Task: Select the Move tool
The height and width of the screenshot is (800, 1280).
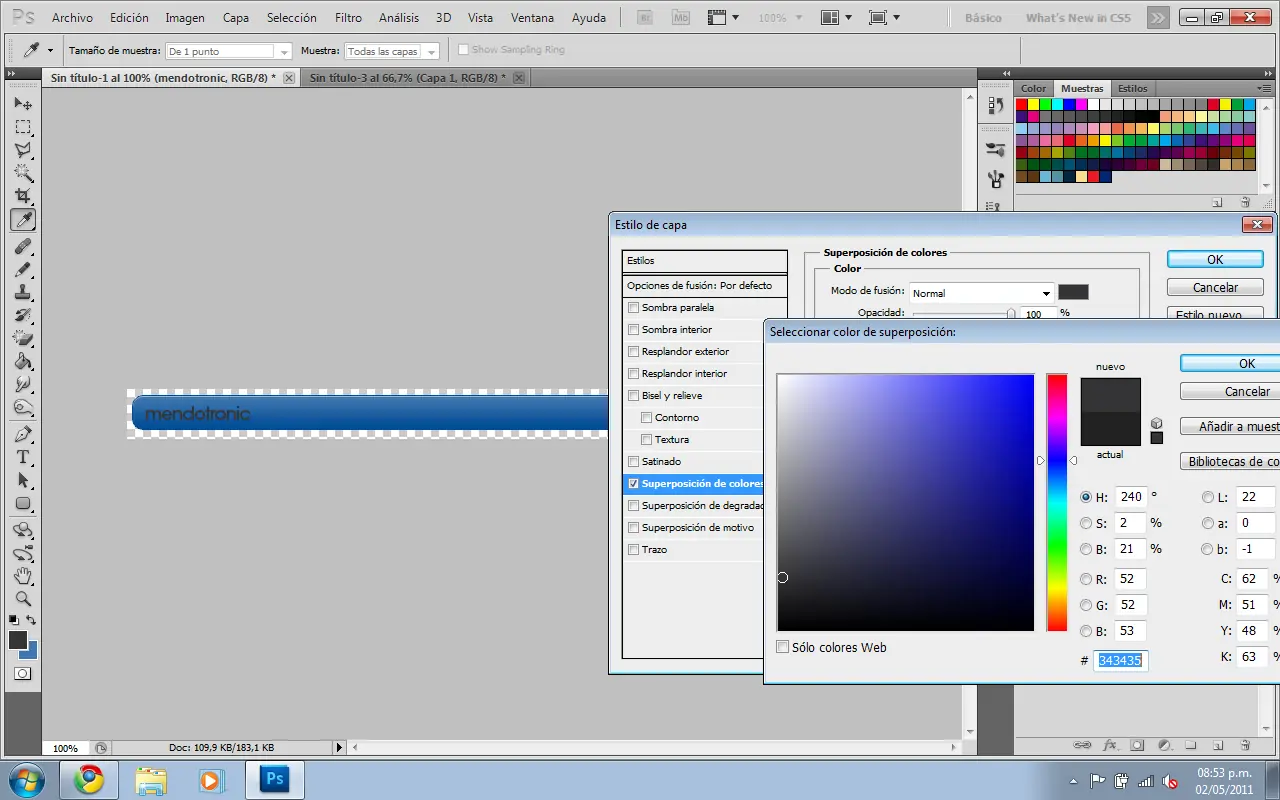Action: 22,104
